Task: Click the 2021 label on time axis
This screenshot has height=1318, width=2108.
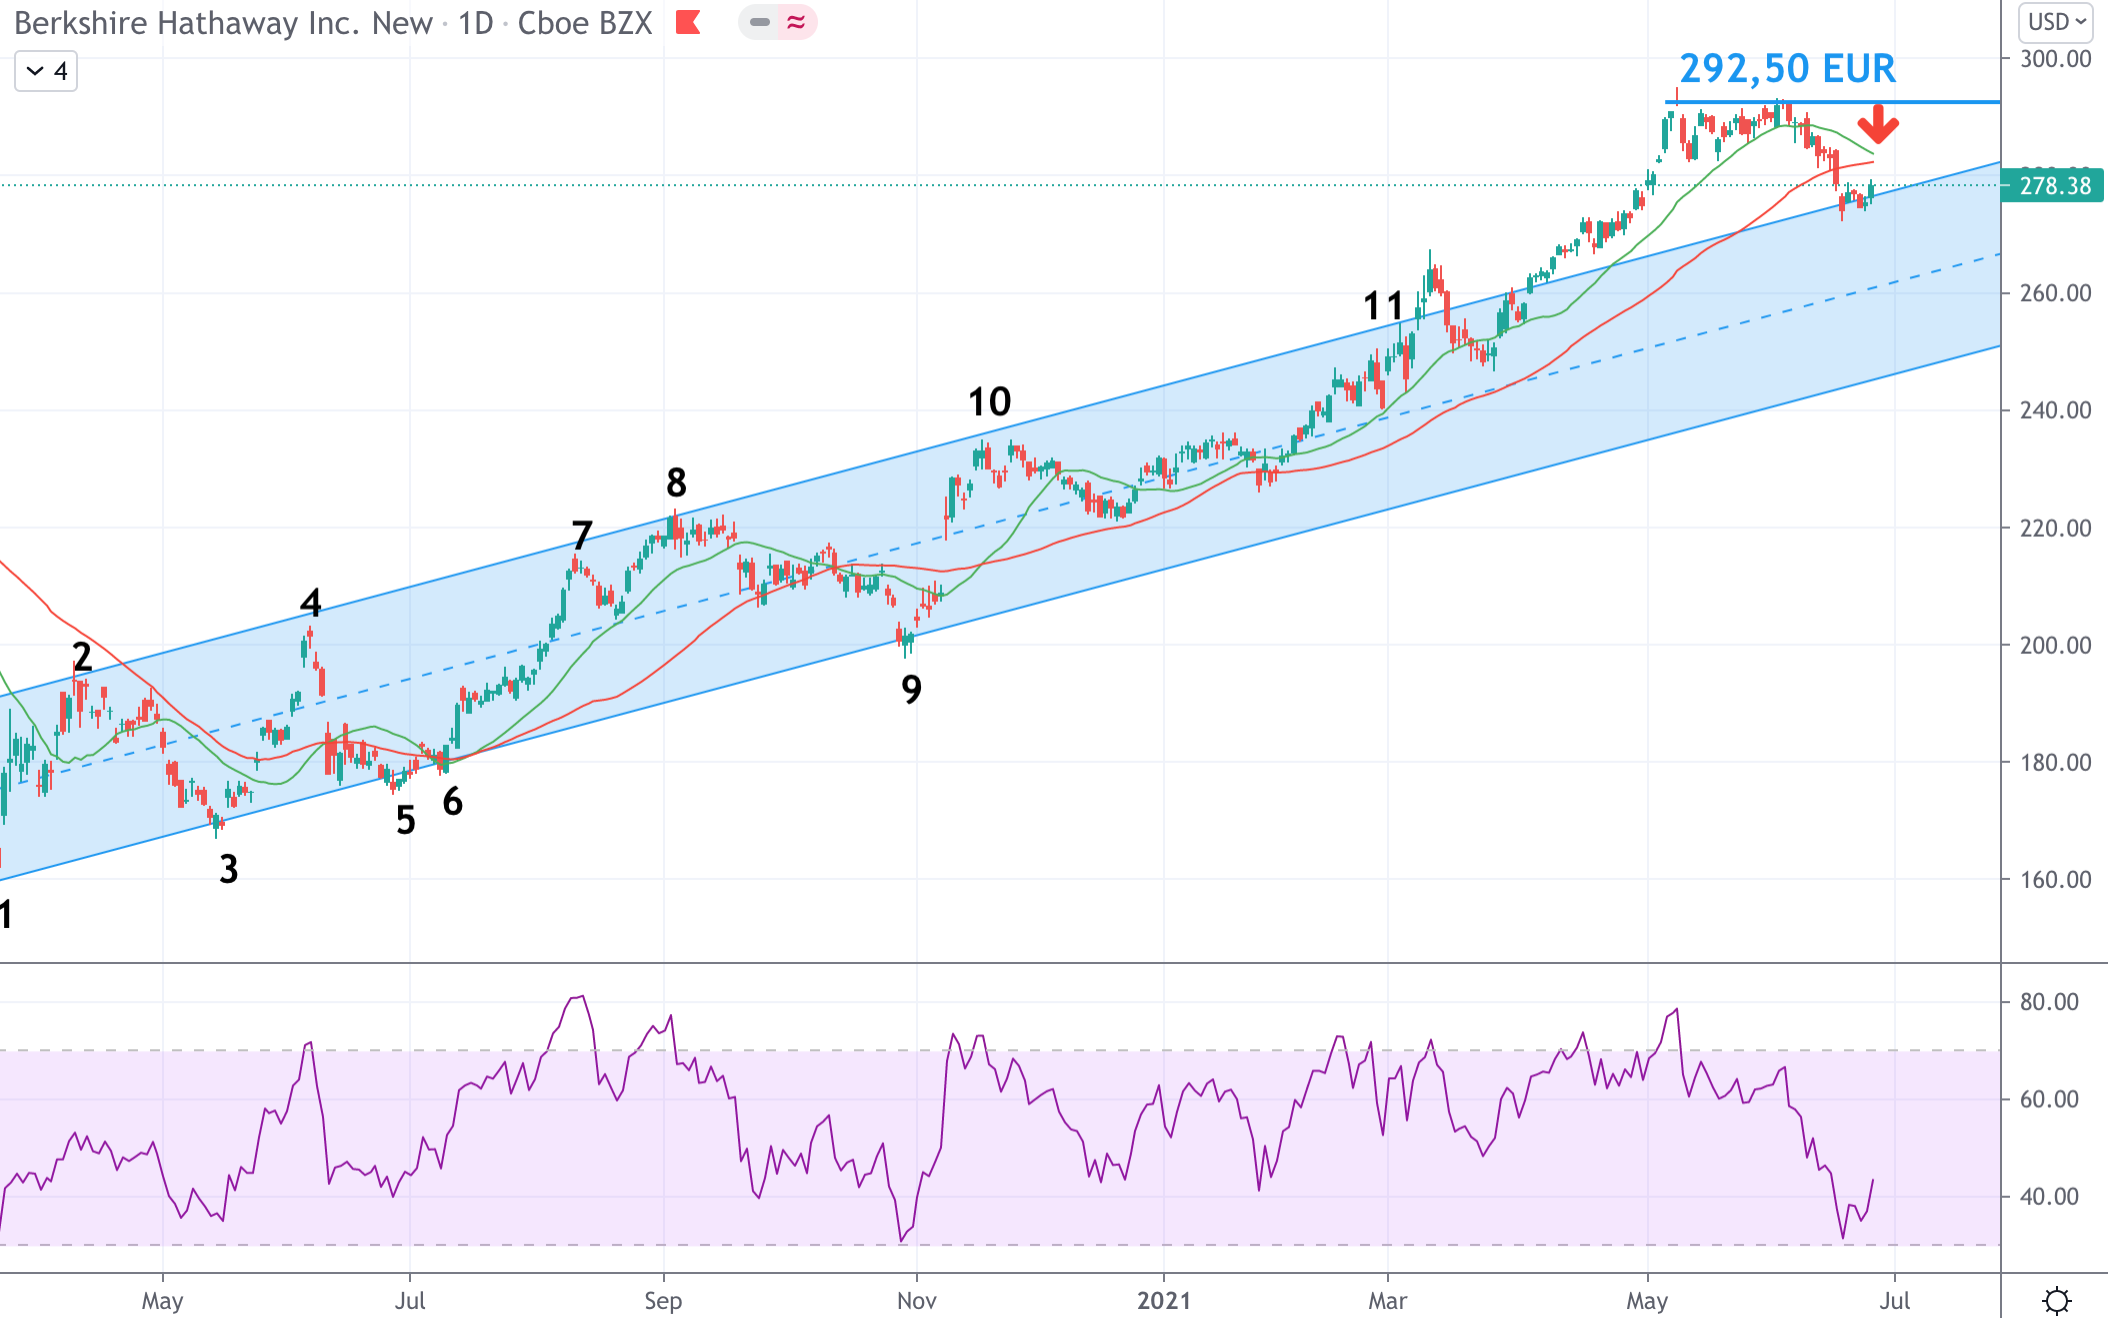Action: 1164,1300
